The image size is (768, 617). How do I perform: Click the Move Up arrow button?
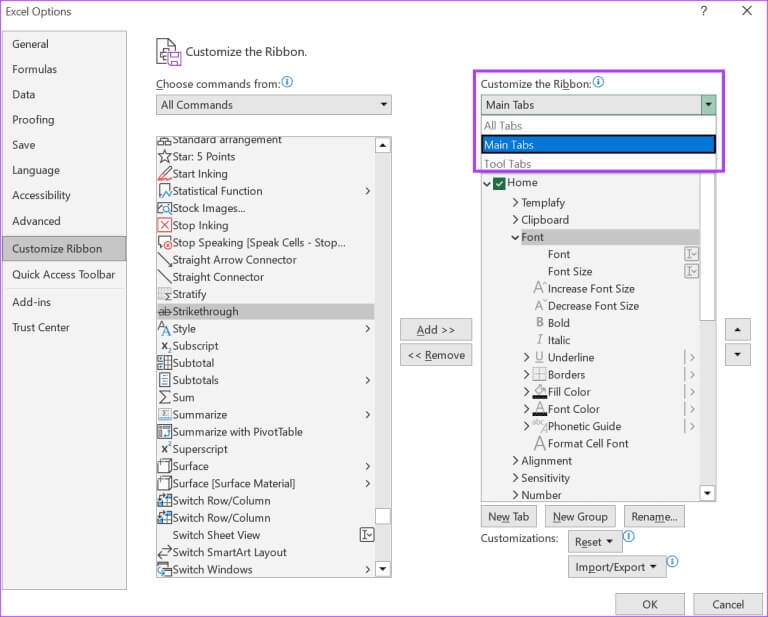pos(737,330)
